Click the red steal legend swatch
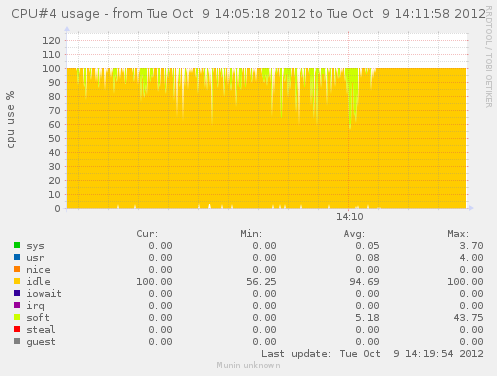 tap(17, 329)
